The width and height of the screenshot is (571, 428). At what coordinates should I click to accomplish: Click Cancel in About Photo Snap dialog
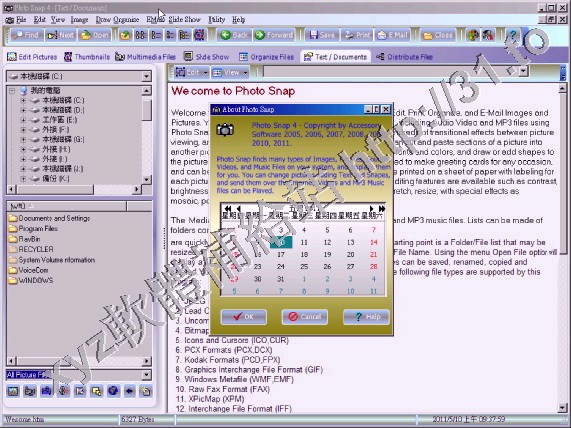(305, 317)
